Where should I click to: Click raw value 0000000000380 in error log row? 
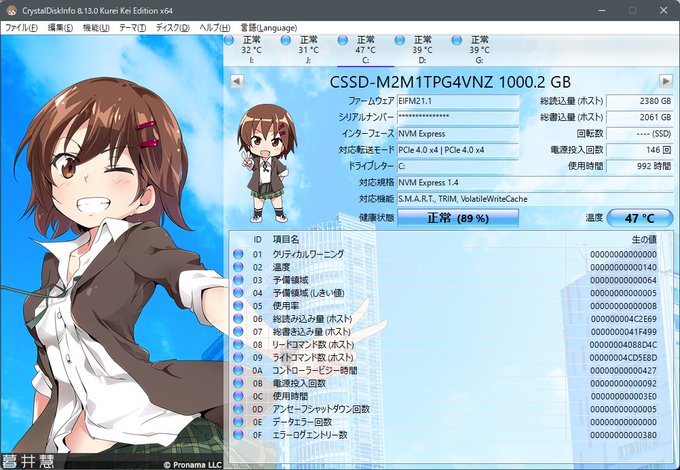623,434
